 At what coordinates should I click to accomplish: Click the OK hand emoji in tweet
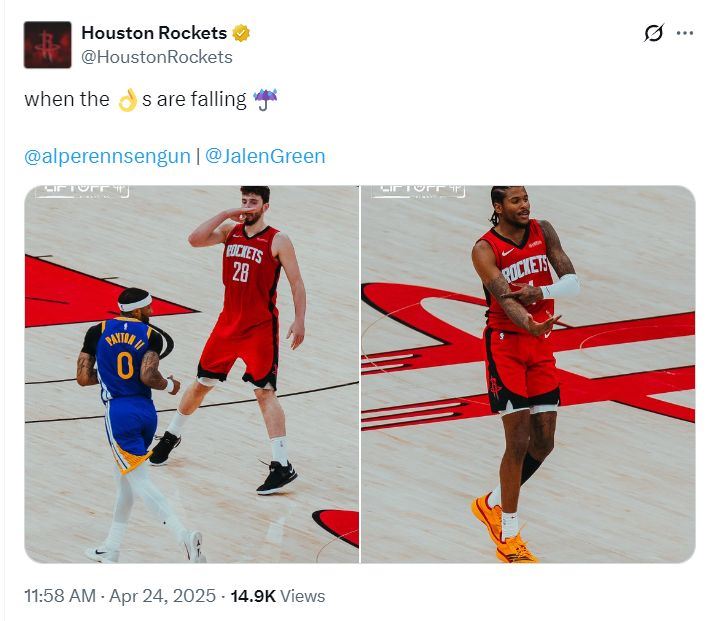tap(128, 100)
